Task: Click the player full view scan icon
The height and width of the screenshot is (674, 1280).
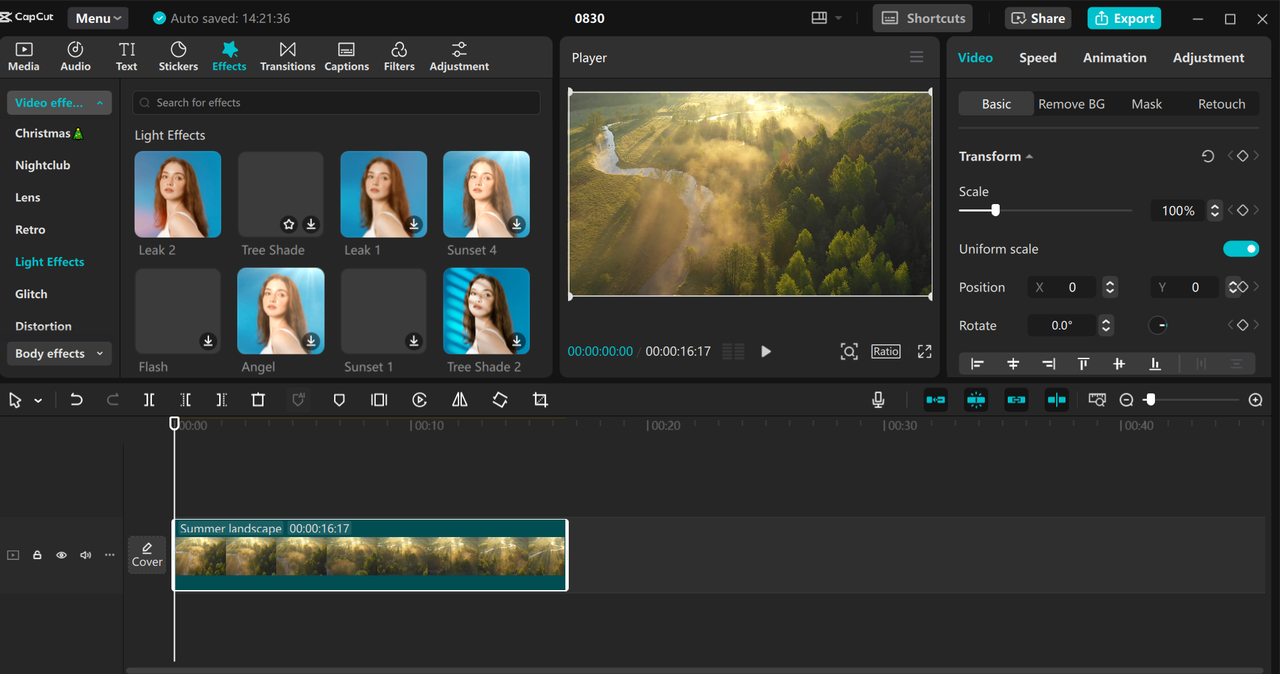Action: 849,351
